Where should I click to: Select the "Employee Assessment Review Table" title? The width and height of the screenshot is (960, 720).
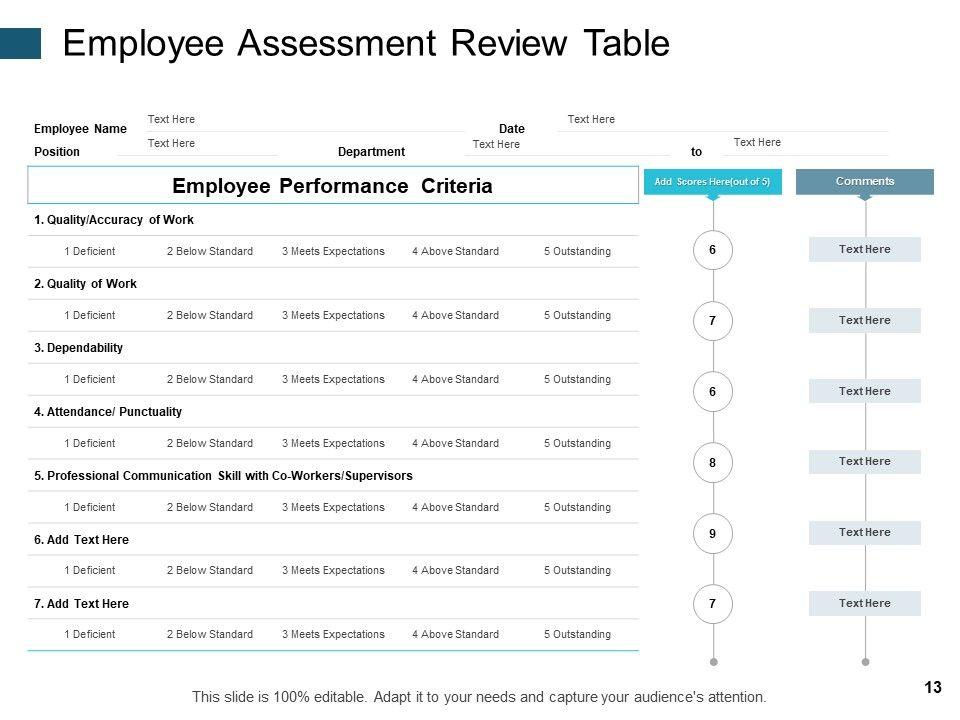coord(366,44)
